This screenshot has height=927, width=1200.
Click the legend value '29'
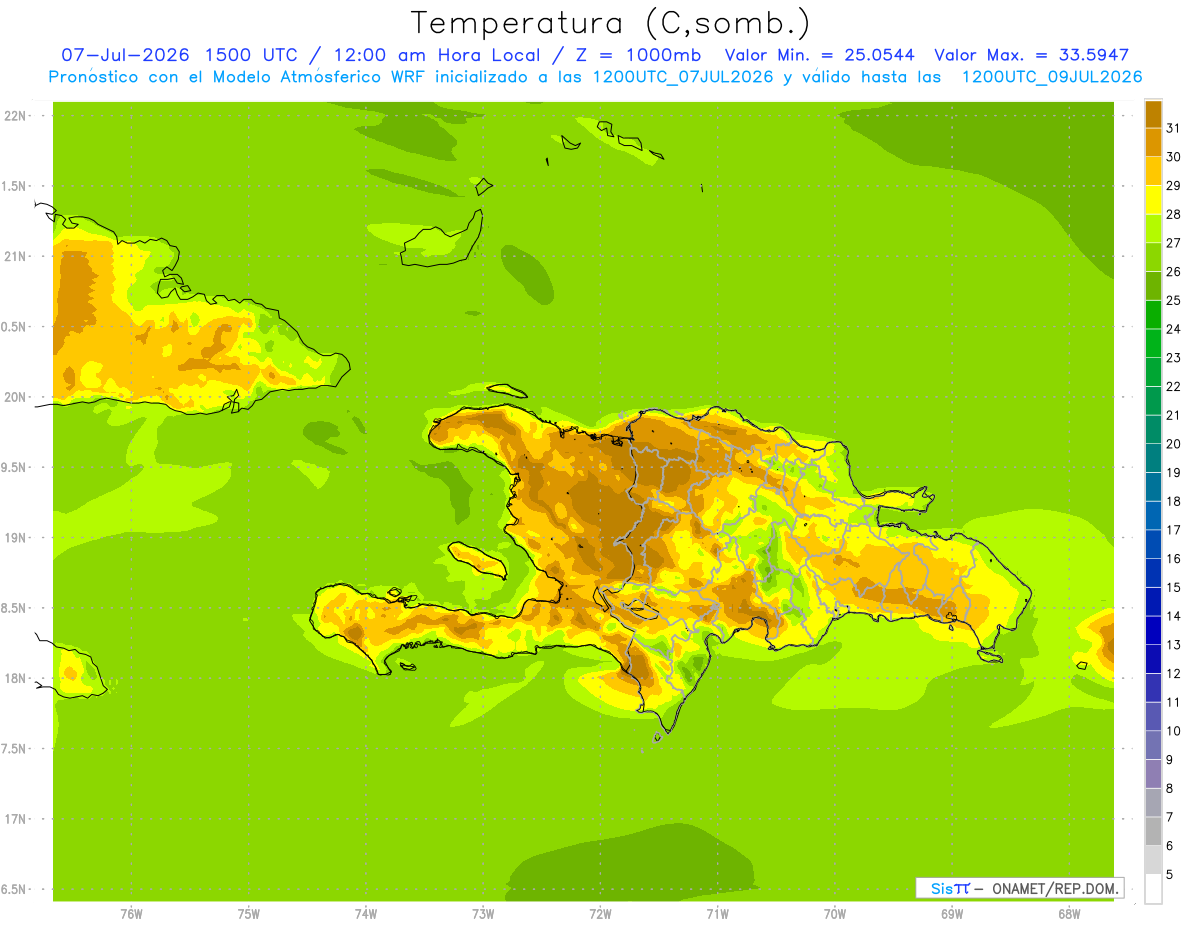[x=1173, y=185]
